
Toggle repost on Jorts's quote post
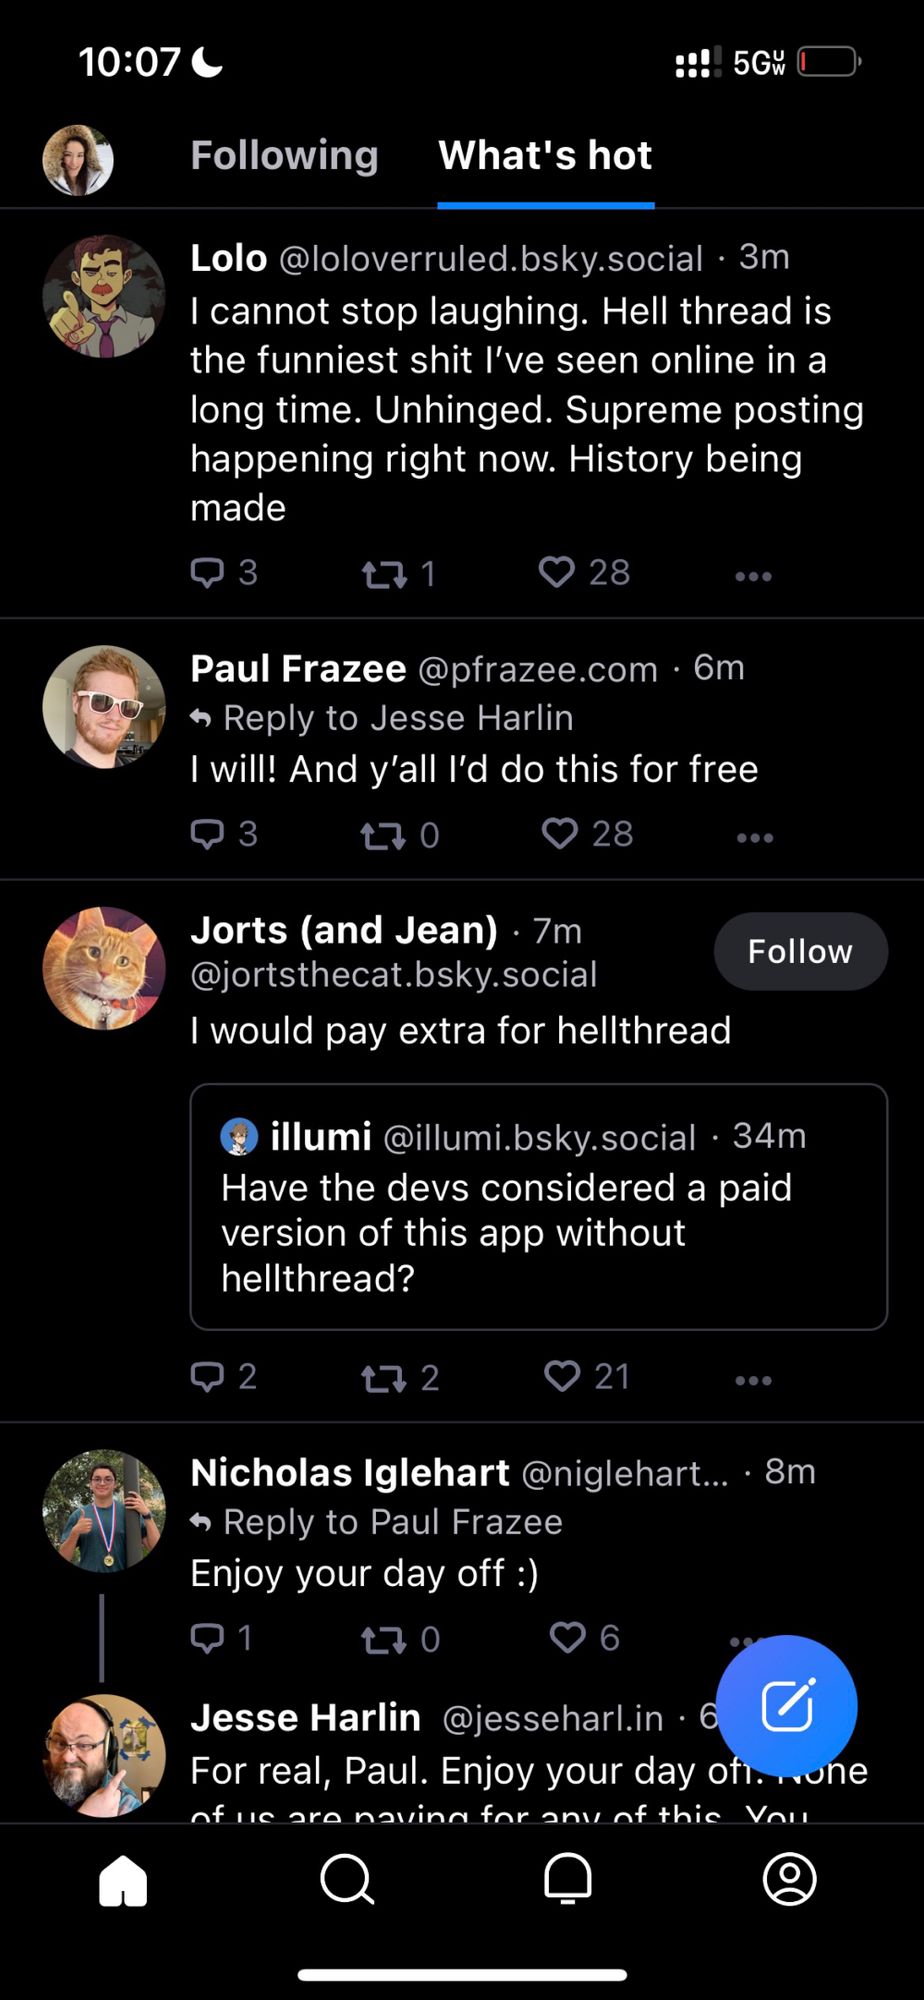[x=399, y=1378]
